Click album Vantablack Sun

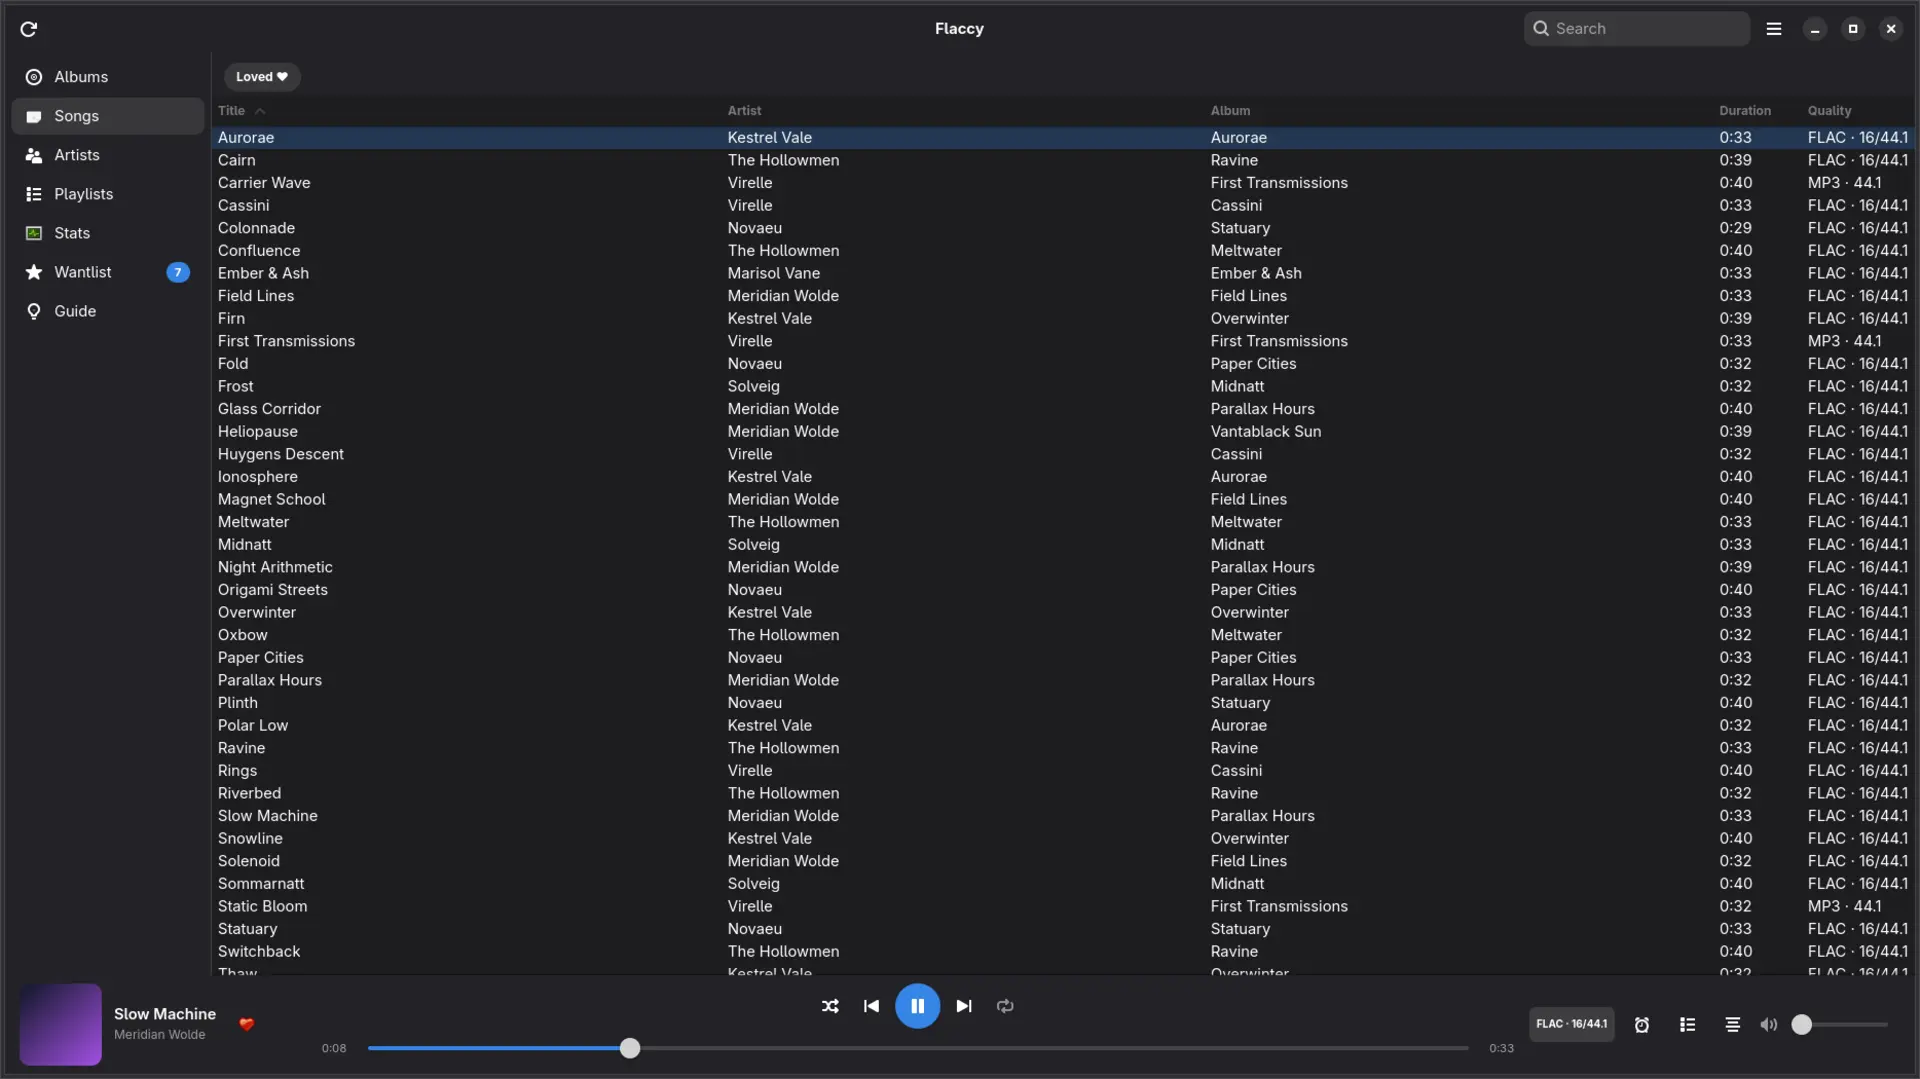pos(1266,431)
